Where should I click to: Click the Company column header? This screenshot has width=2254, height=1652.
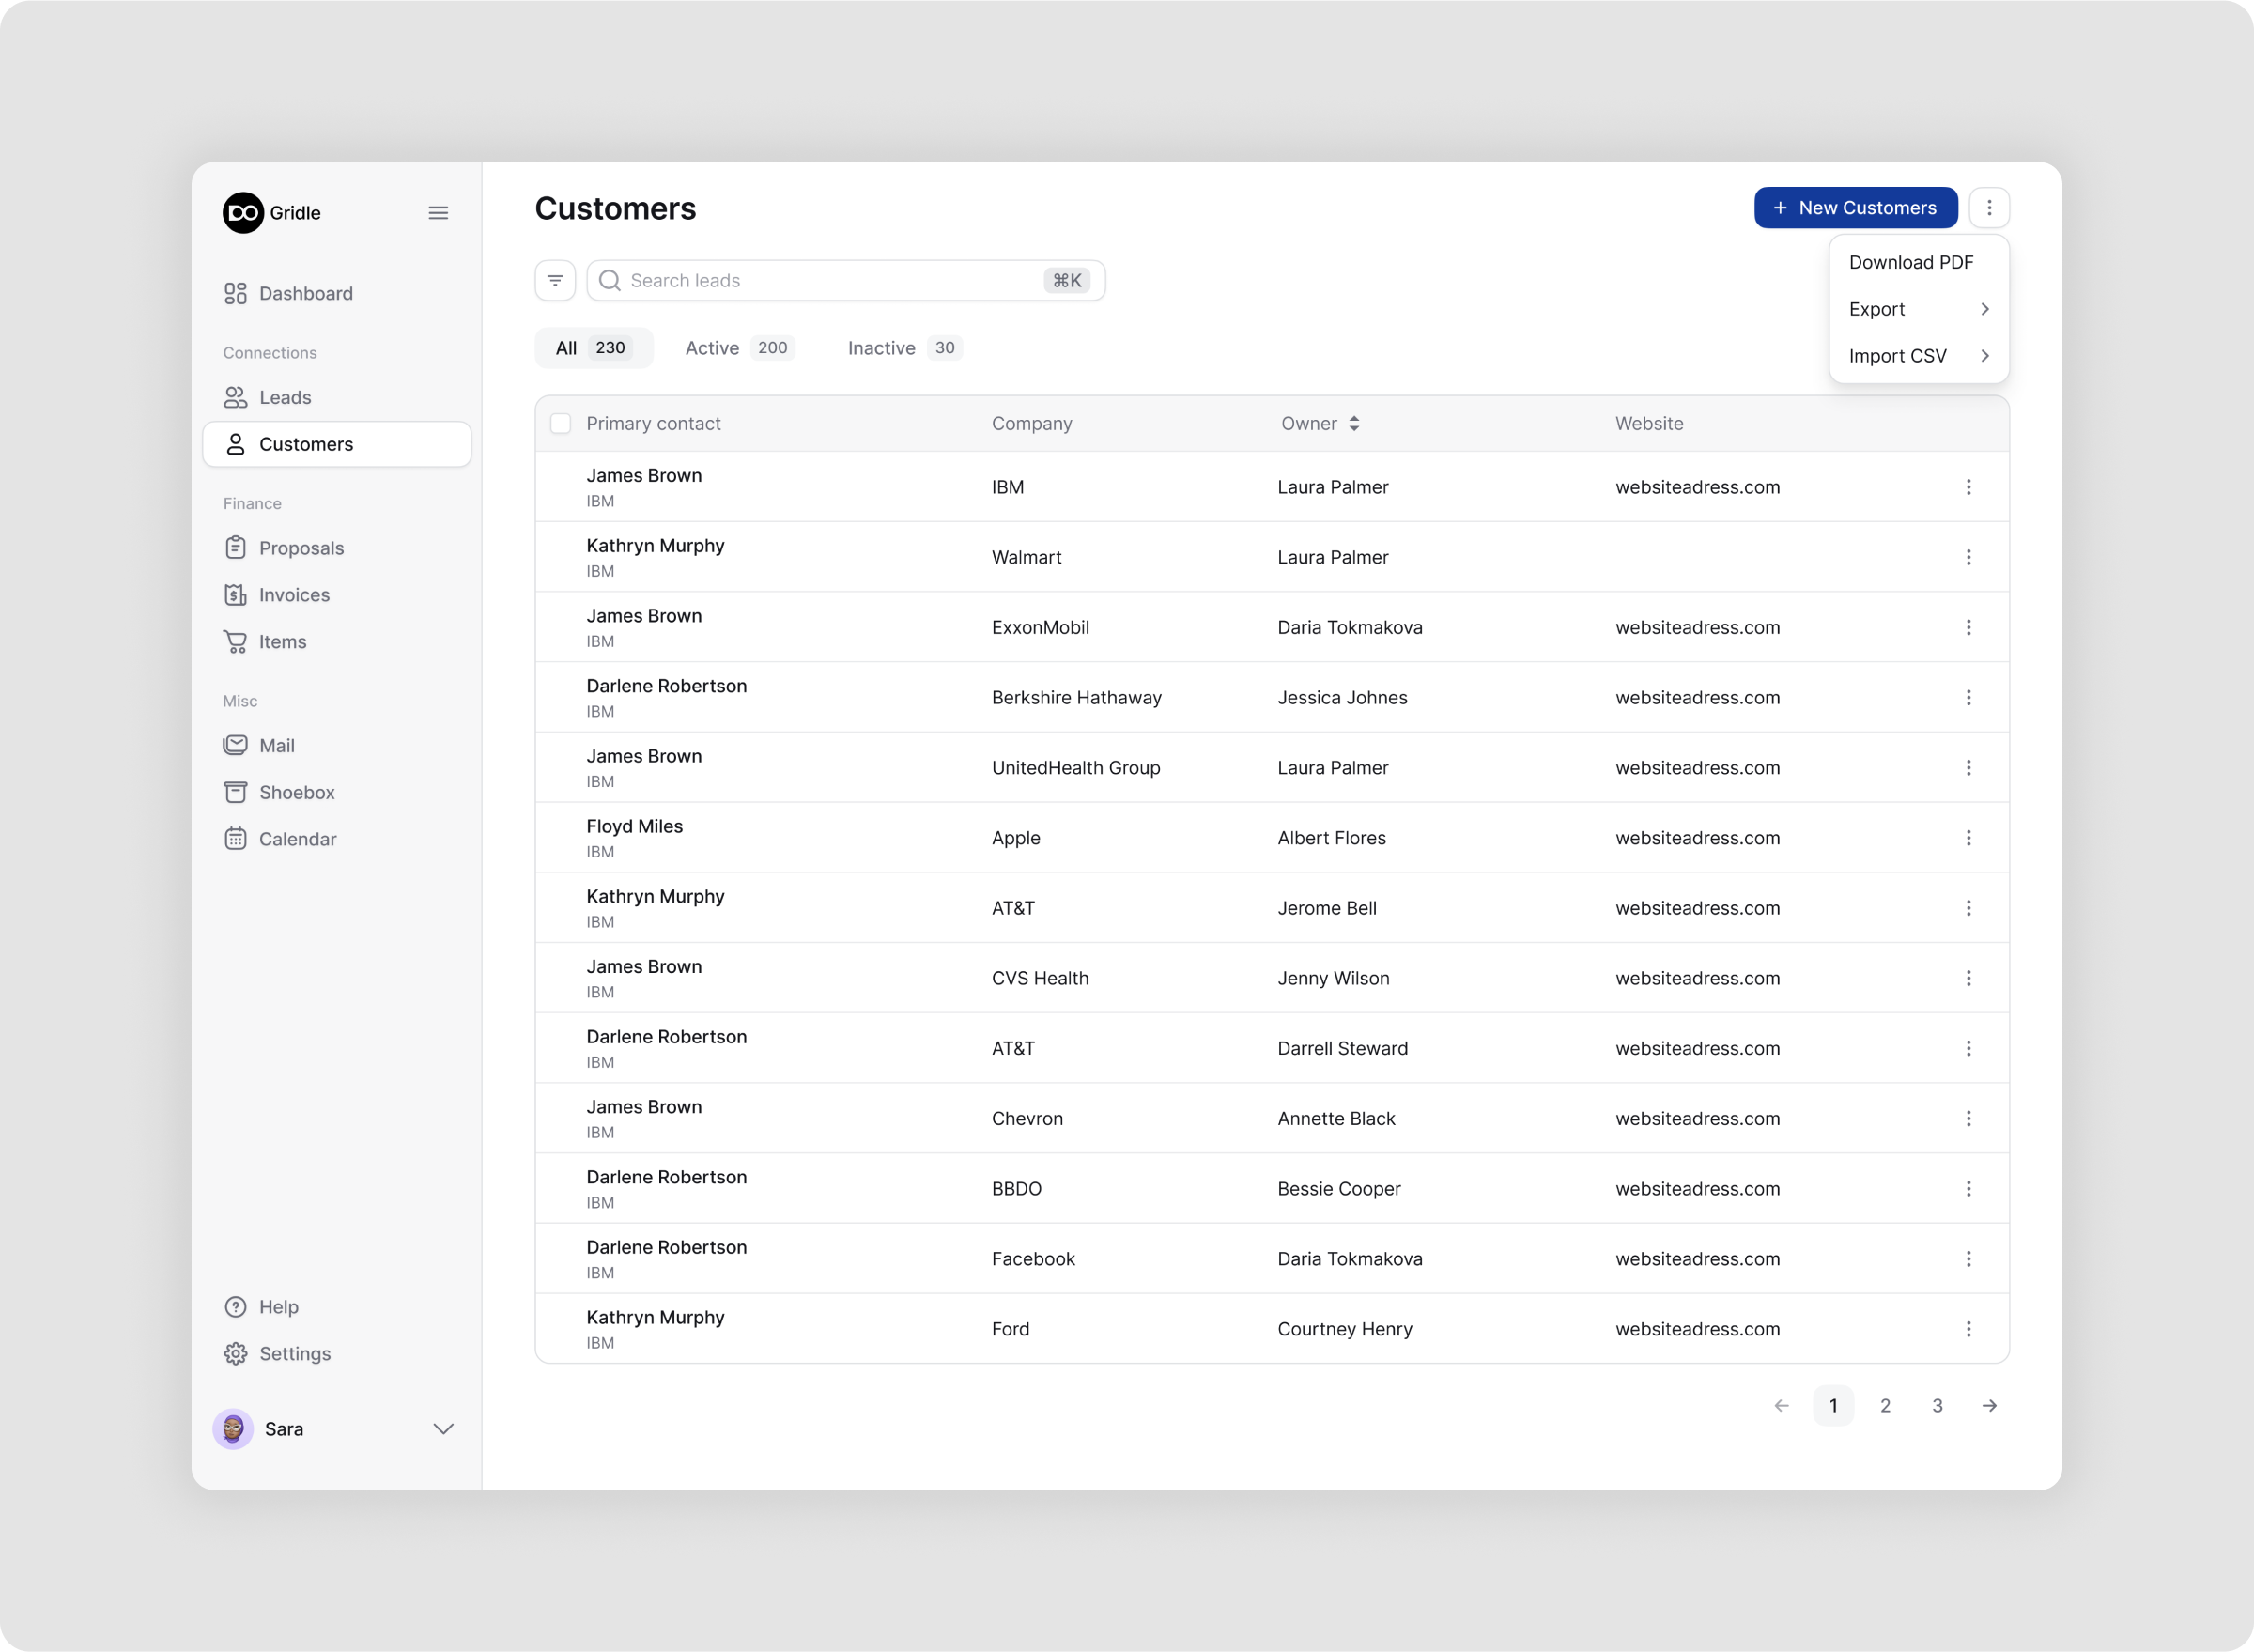(x=1032, y=424)
